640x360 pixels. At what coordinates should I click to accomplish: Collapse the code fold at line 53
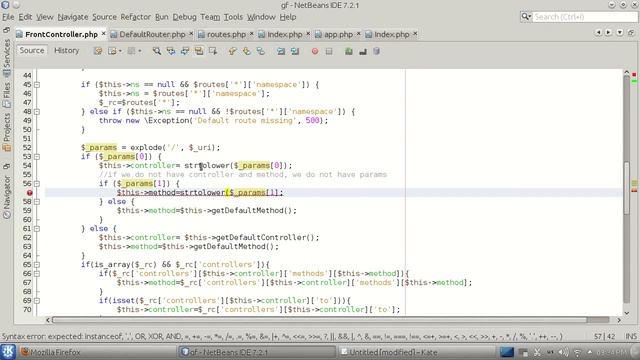[x=37, y=156]
